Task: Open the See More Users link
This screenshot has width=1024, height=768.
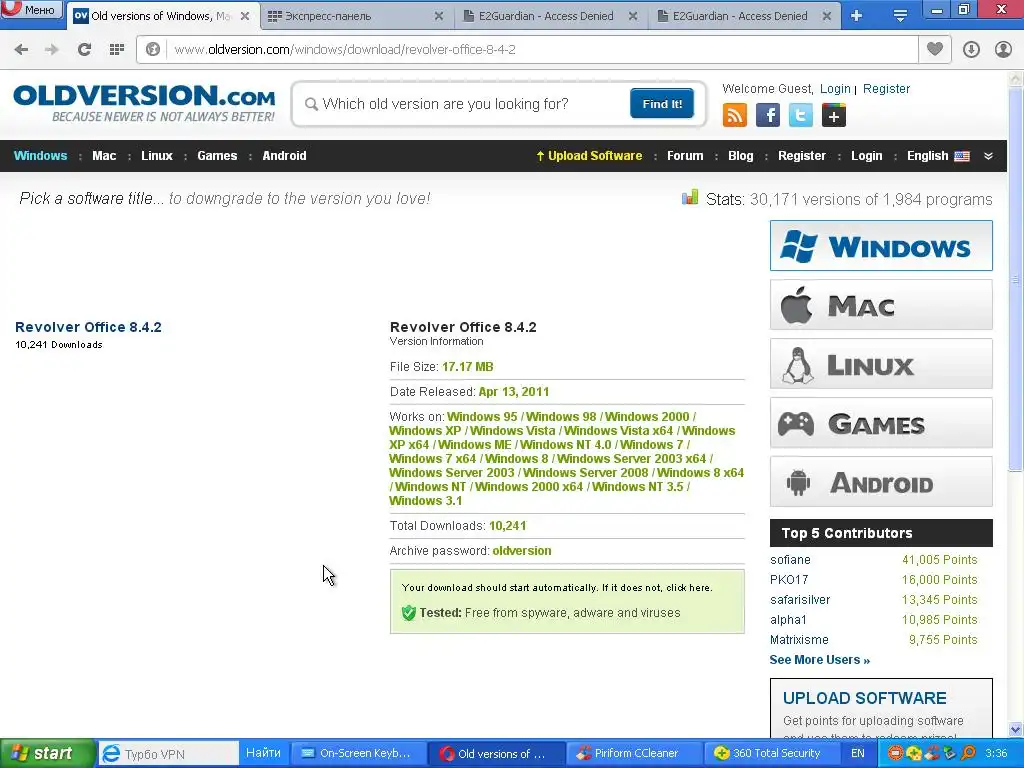Action: pos(820,660)
